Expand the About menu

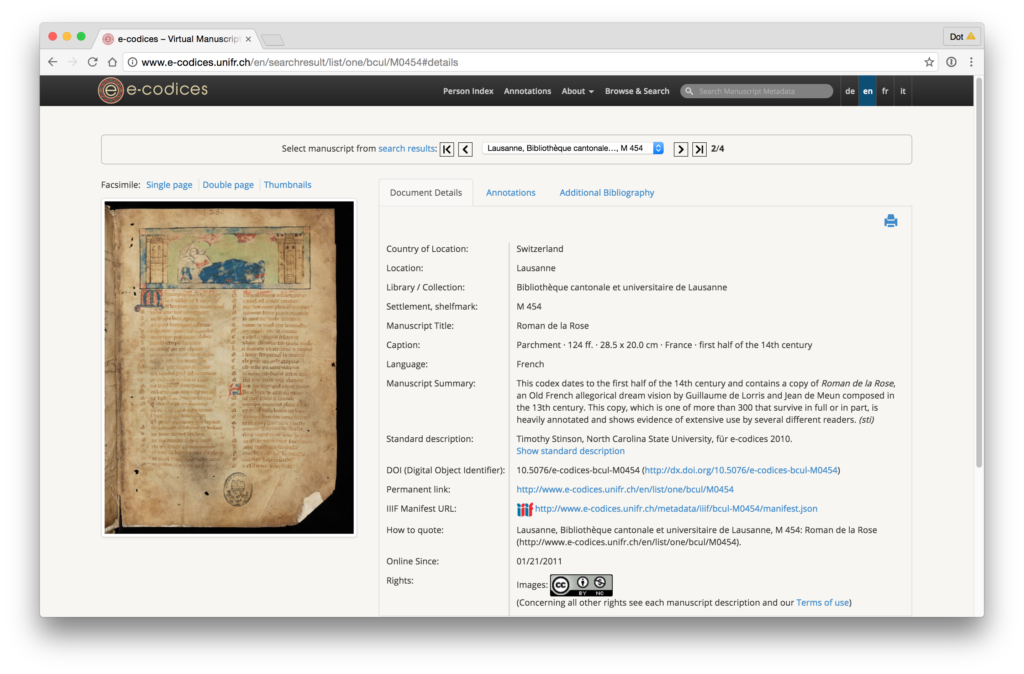(x=577, y=91)
